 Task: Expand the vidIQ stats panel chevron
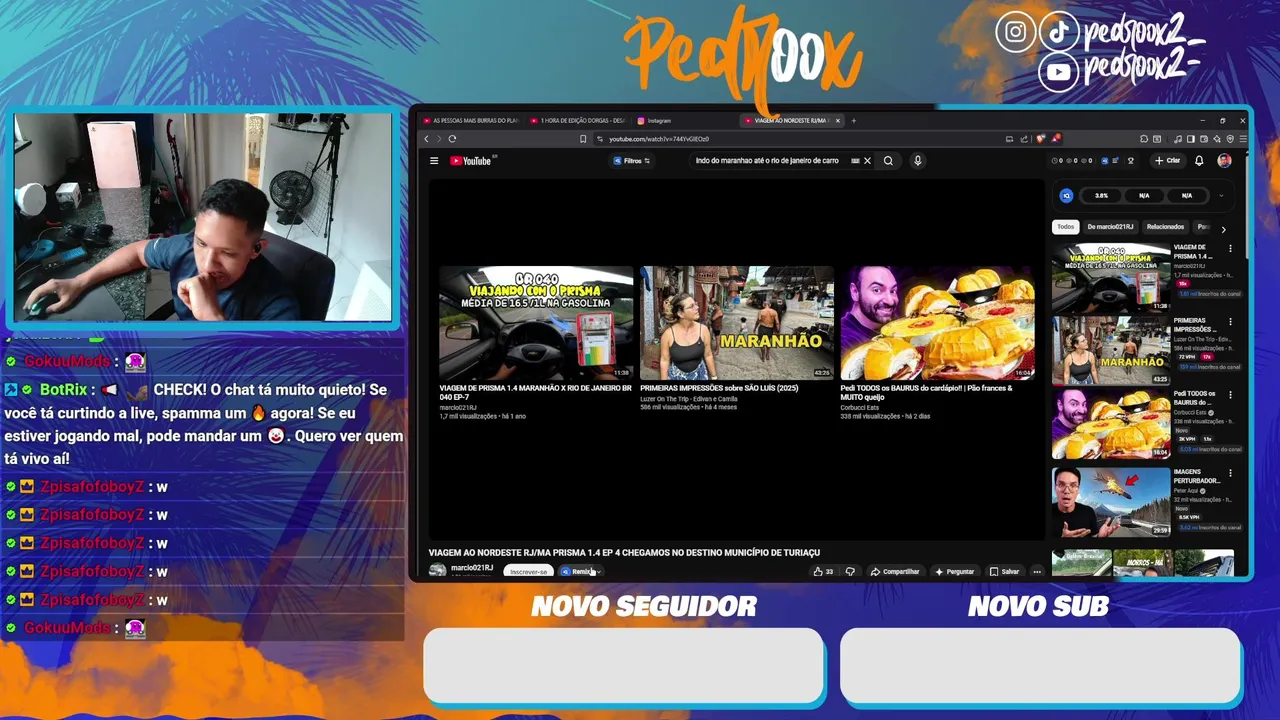(1221, 196)
